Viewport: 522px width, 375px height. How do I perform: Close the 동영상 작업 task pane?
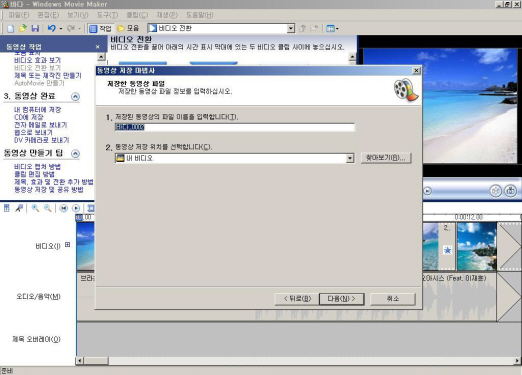98,47
